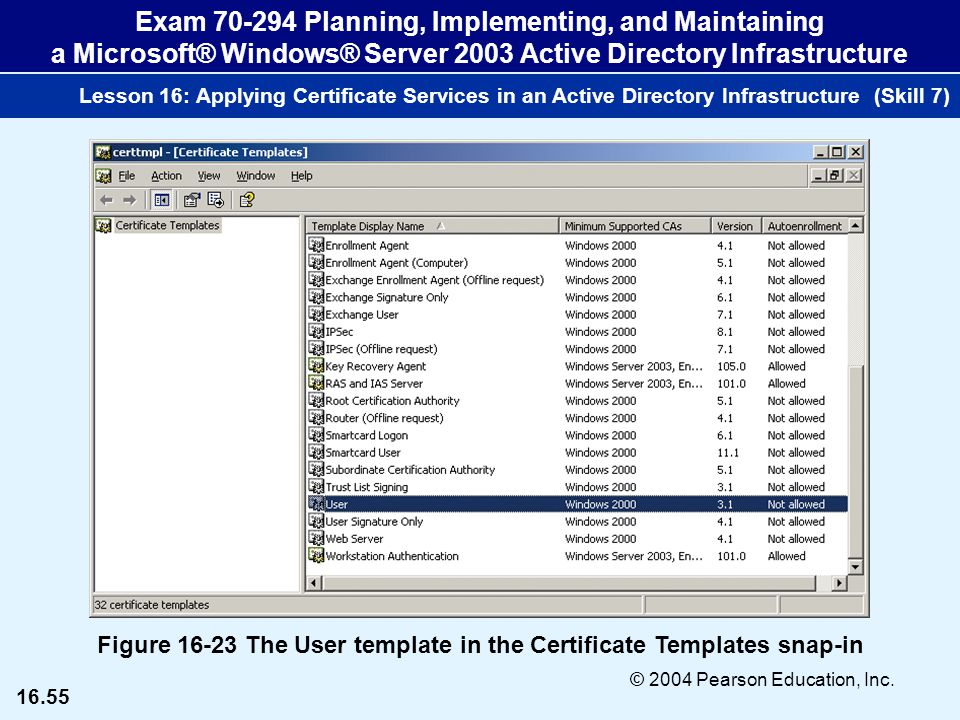Click the Subordinate Certification Authority template icon
This screenshot has height=720, width=960.
coord(316,470)
